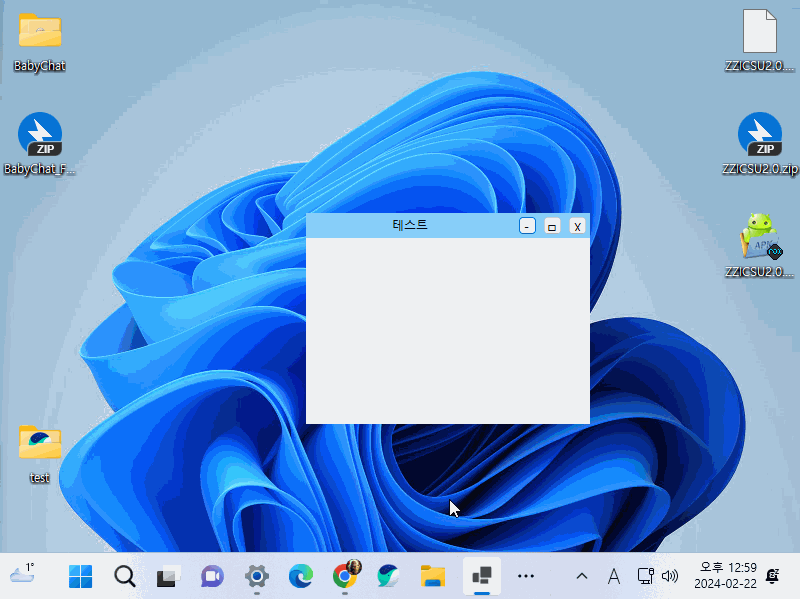Viewport: 800px width, 599px height.
Task: Select the blank ZZICSU2.0 file icon
Action: (x=760, y=31)
